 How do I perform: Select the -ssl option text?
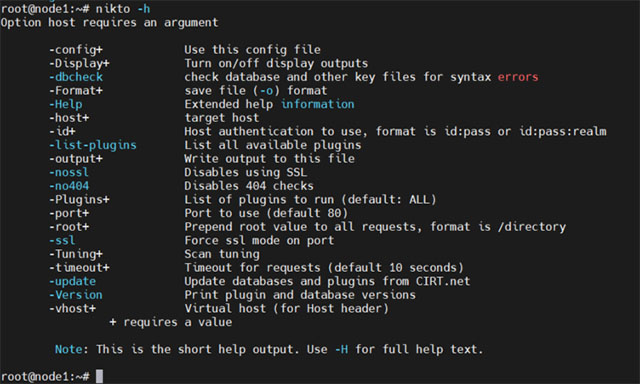[62, 240]
